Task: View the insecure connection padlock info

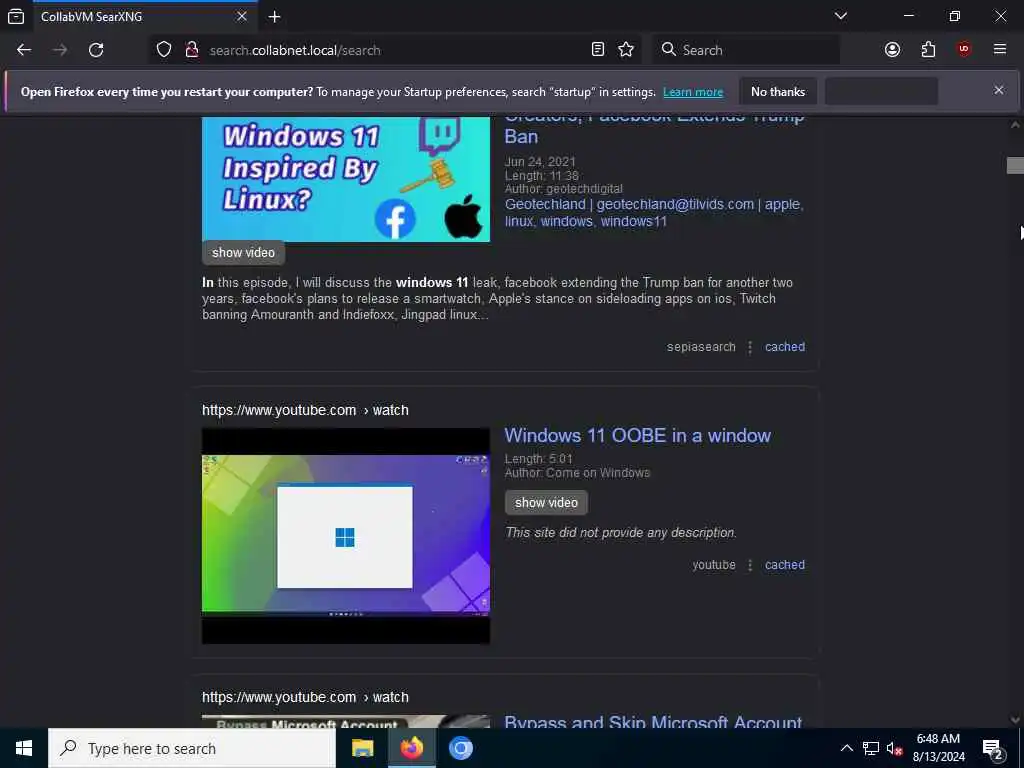Action: (x=192, y=50)
